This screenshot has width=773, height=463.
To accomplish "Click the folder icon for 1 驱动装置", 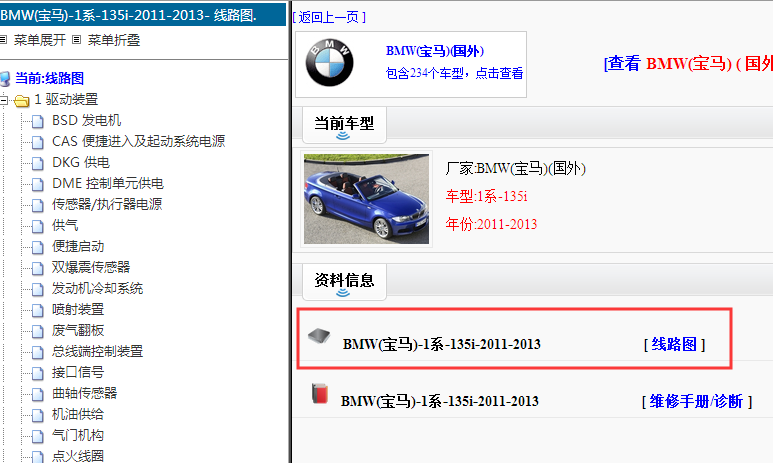I will click(21, 100).
